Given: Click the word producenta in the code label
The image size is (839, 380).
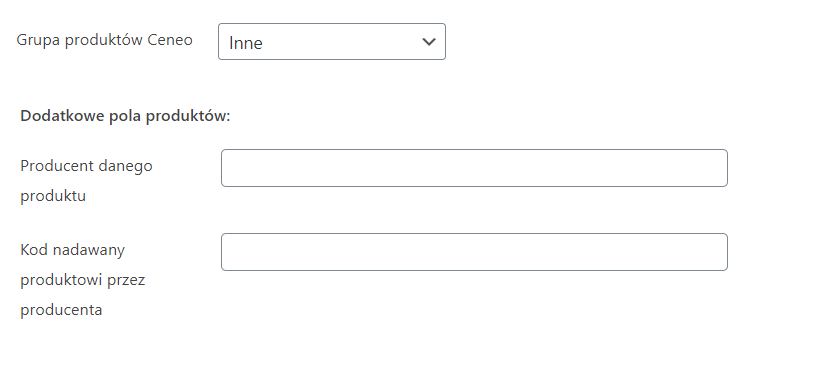Looking at the screenshot, I should 61,310.
